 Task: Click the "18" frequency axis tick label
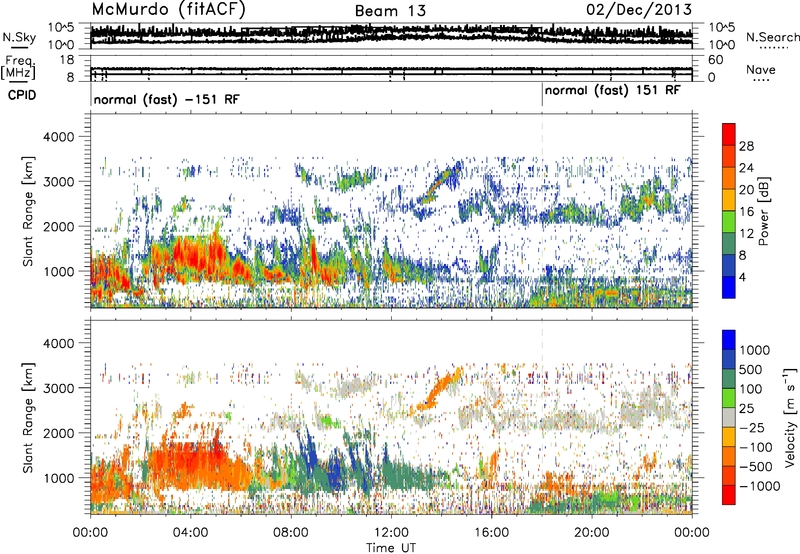tap(67, 60)
